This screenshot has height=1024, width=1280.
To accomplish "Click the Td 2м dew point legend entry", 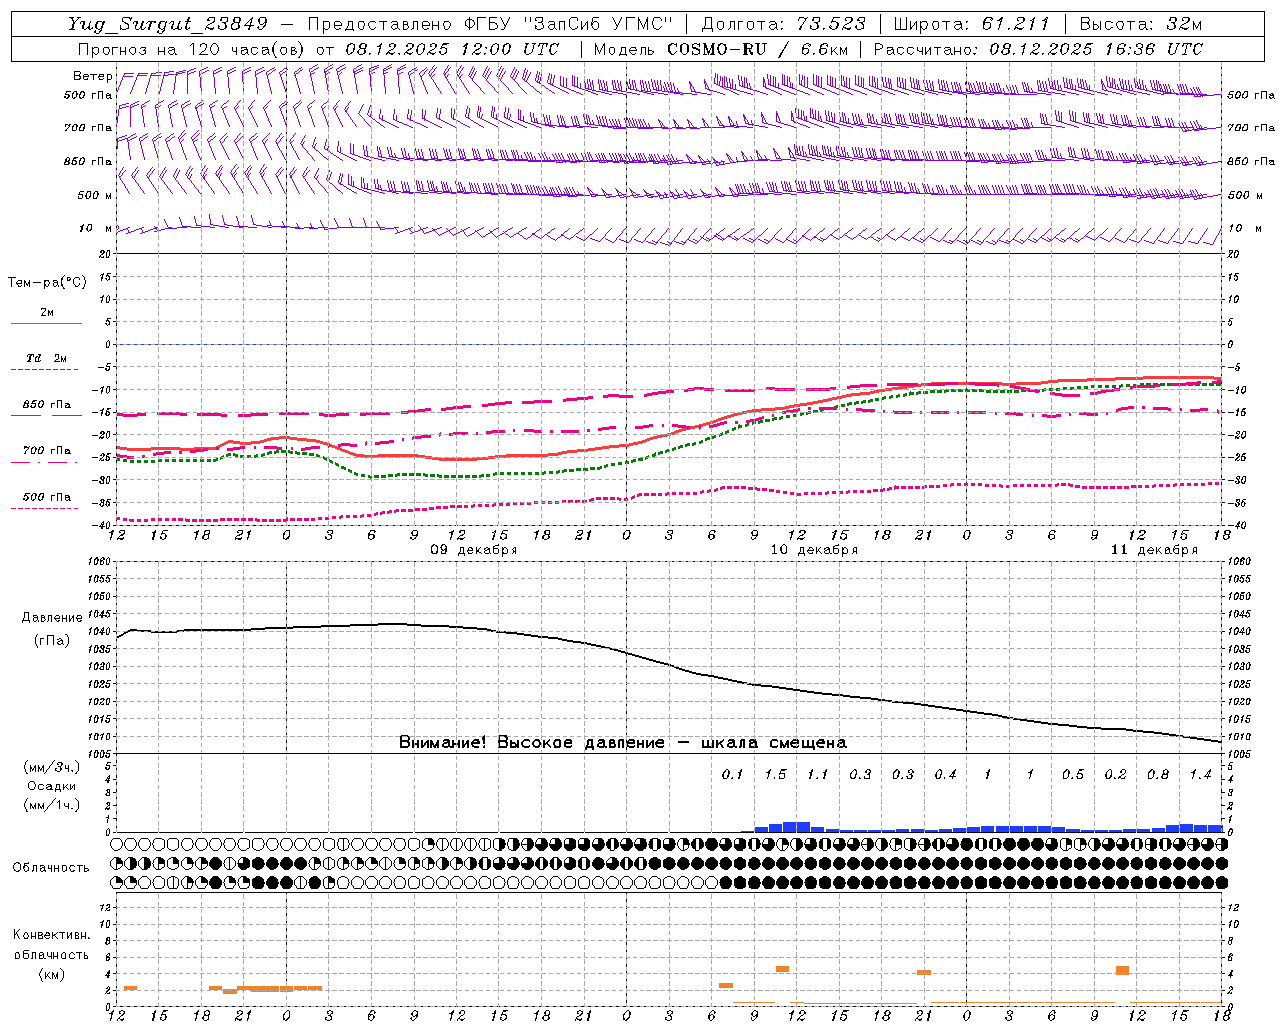I will (x=47, y=358).
